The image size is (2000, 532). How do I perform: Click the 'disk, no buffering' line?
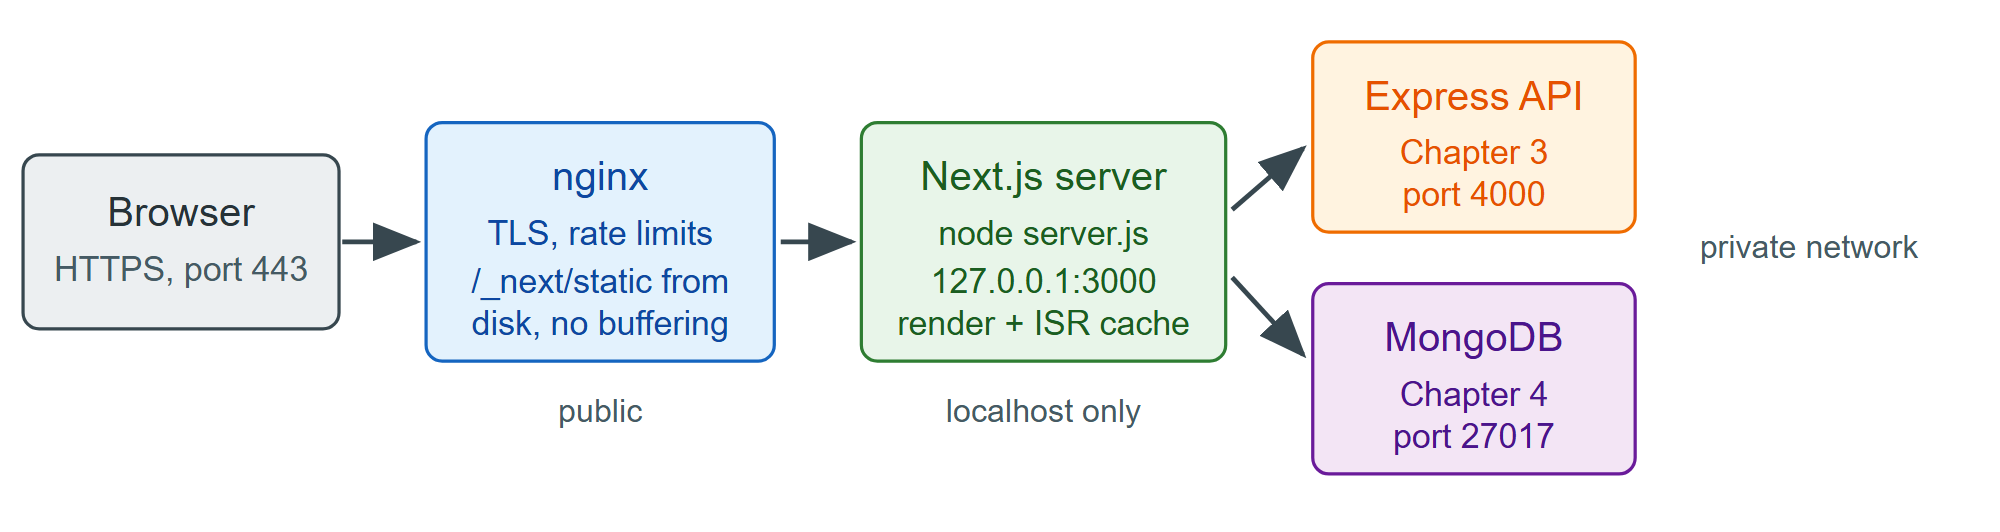(x=600, y=323)
